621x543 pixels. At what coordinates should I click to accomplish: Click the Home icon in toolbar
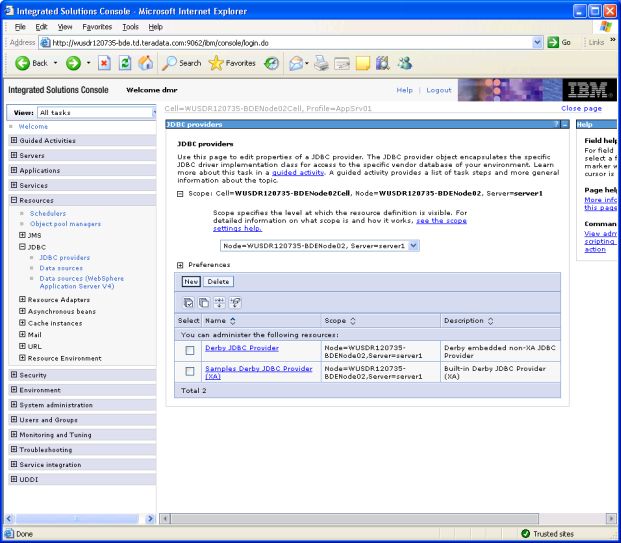click(x=146, y=63)
